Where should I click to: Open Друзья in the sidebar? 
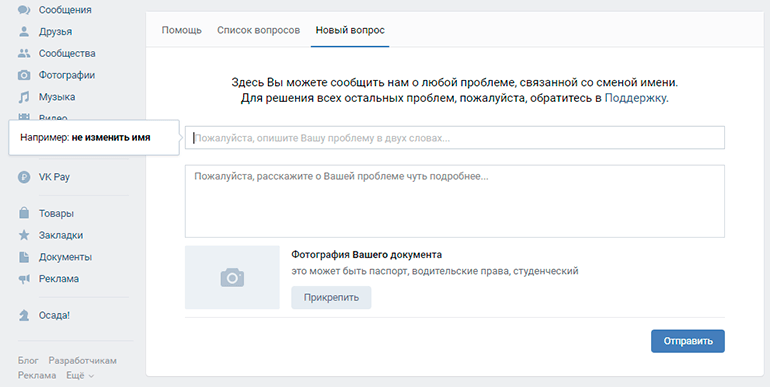[x=55, y=31]
